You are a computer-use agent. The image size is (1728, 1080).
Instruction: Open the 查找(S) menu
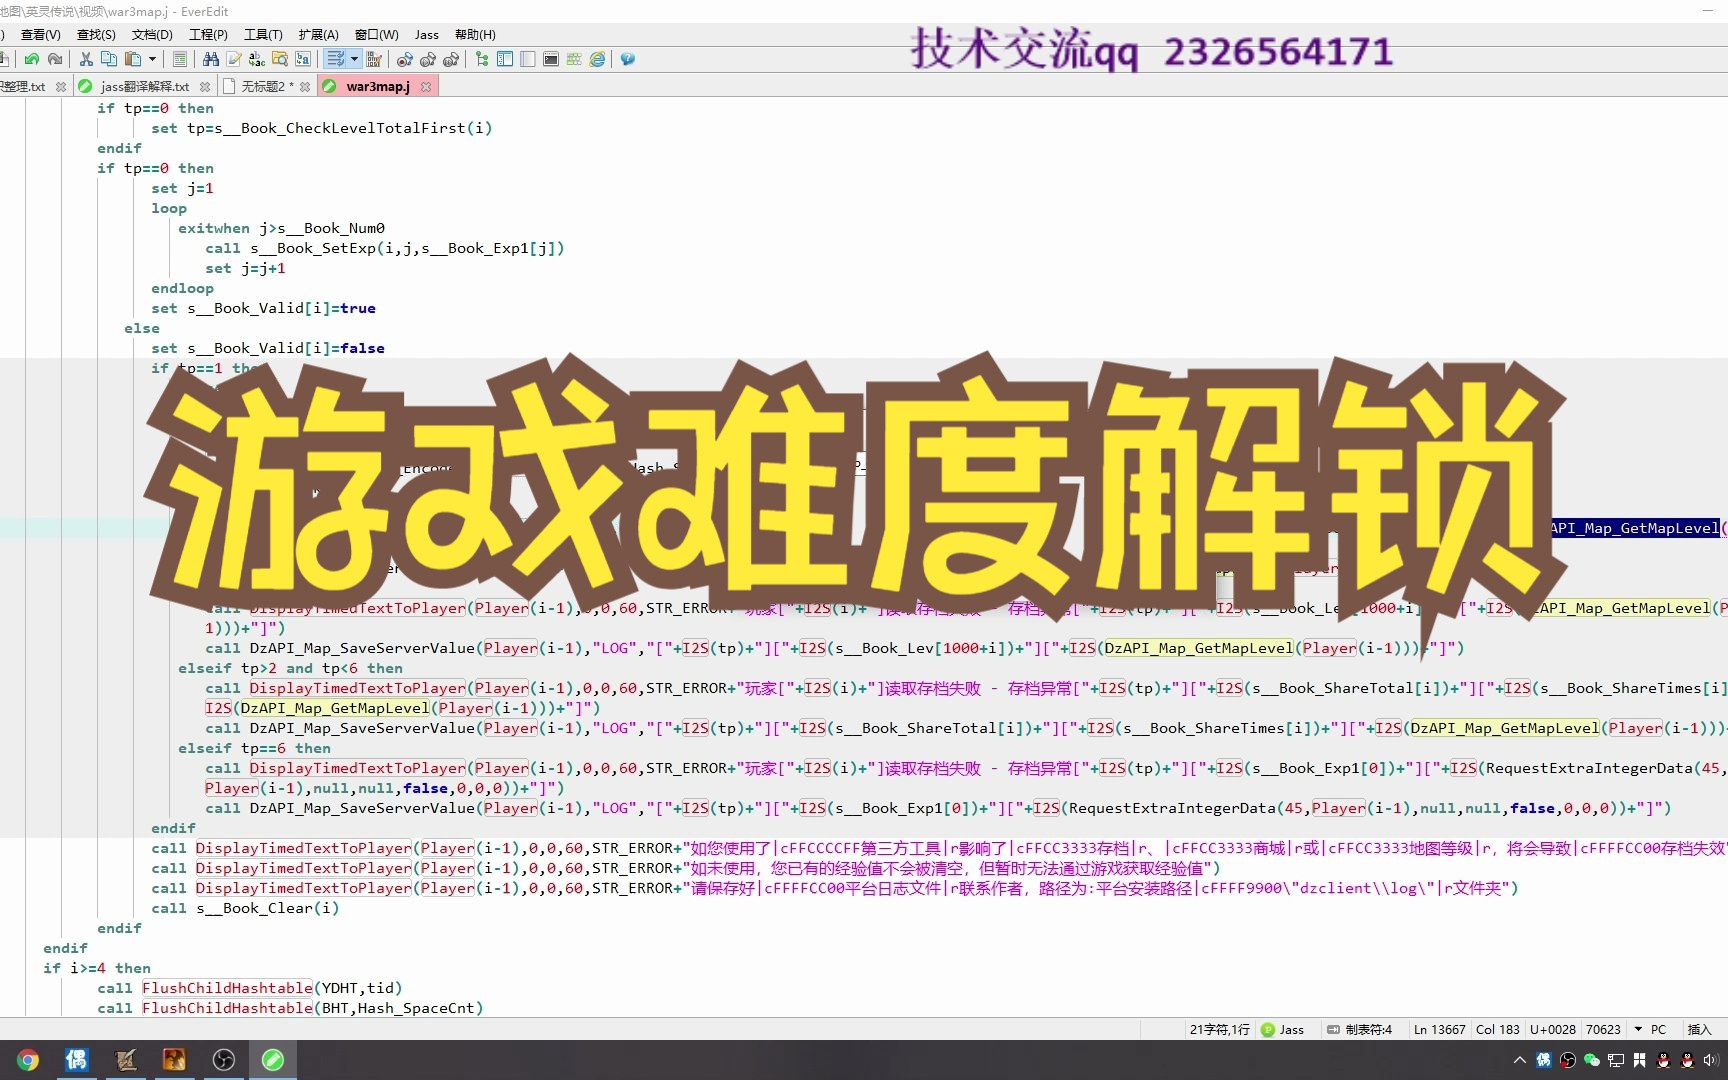coord(96,35)
